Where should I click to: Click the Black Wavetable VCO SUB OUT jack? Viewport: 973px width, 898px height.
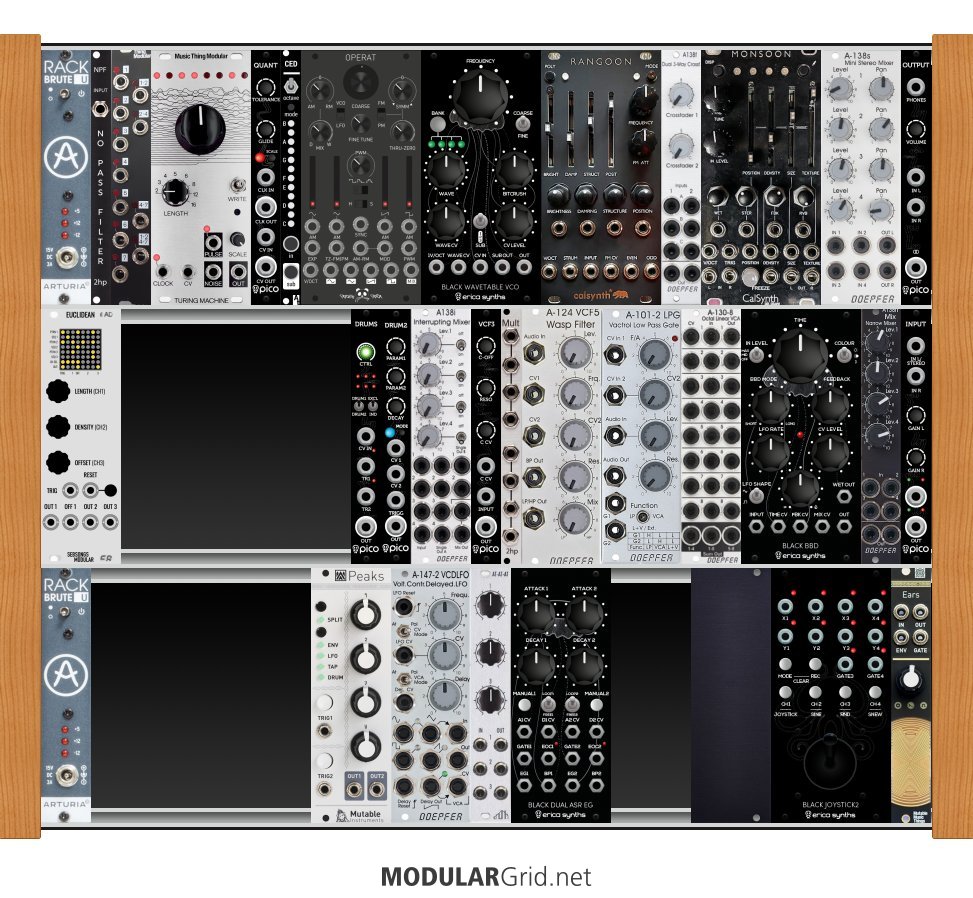pyautogui.click(x=502, y=267)
